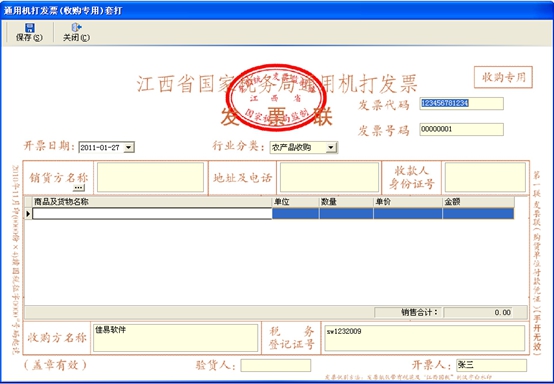The width and height of the screenshot is (554, 384).
Task: Click the first row's 数量 cell
Action: tap(346, 213)
